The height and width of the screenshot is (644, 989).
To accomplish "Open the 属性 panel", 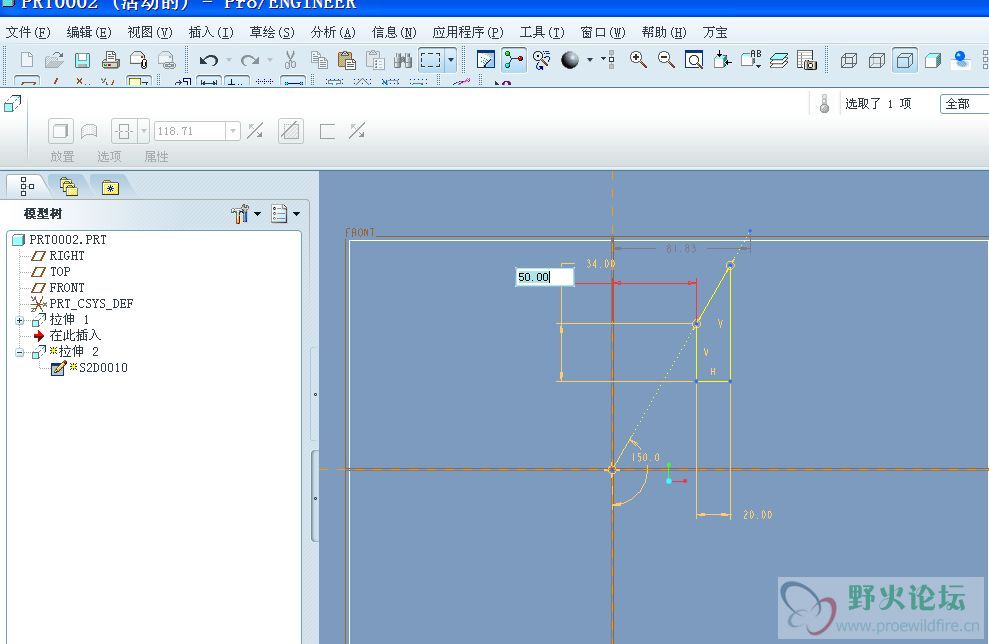I will [156, 156].
